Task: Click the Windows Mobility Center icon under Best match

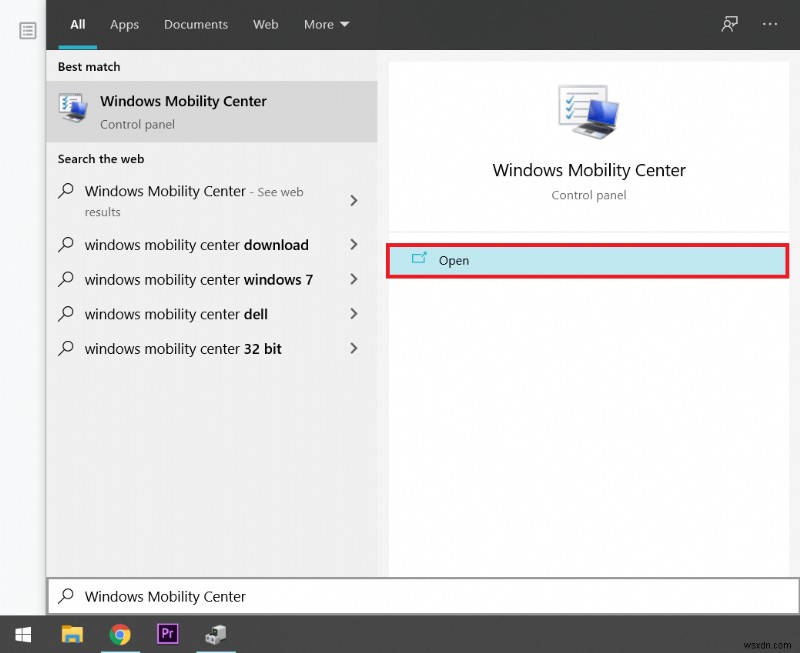Action: coord(71,110)
